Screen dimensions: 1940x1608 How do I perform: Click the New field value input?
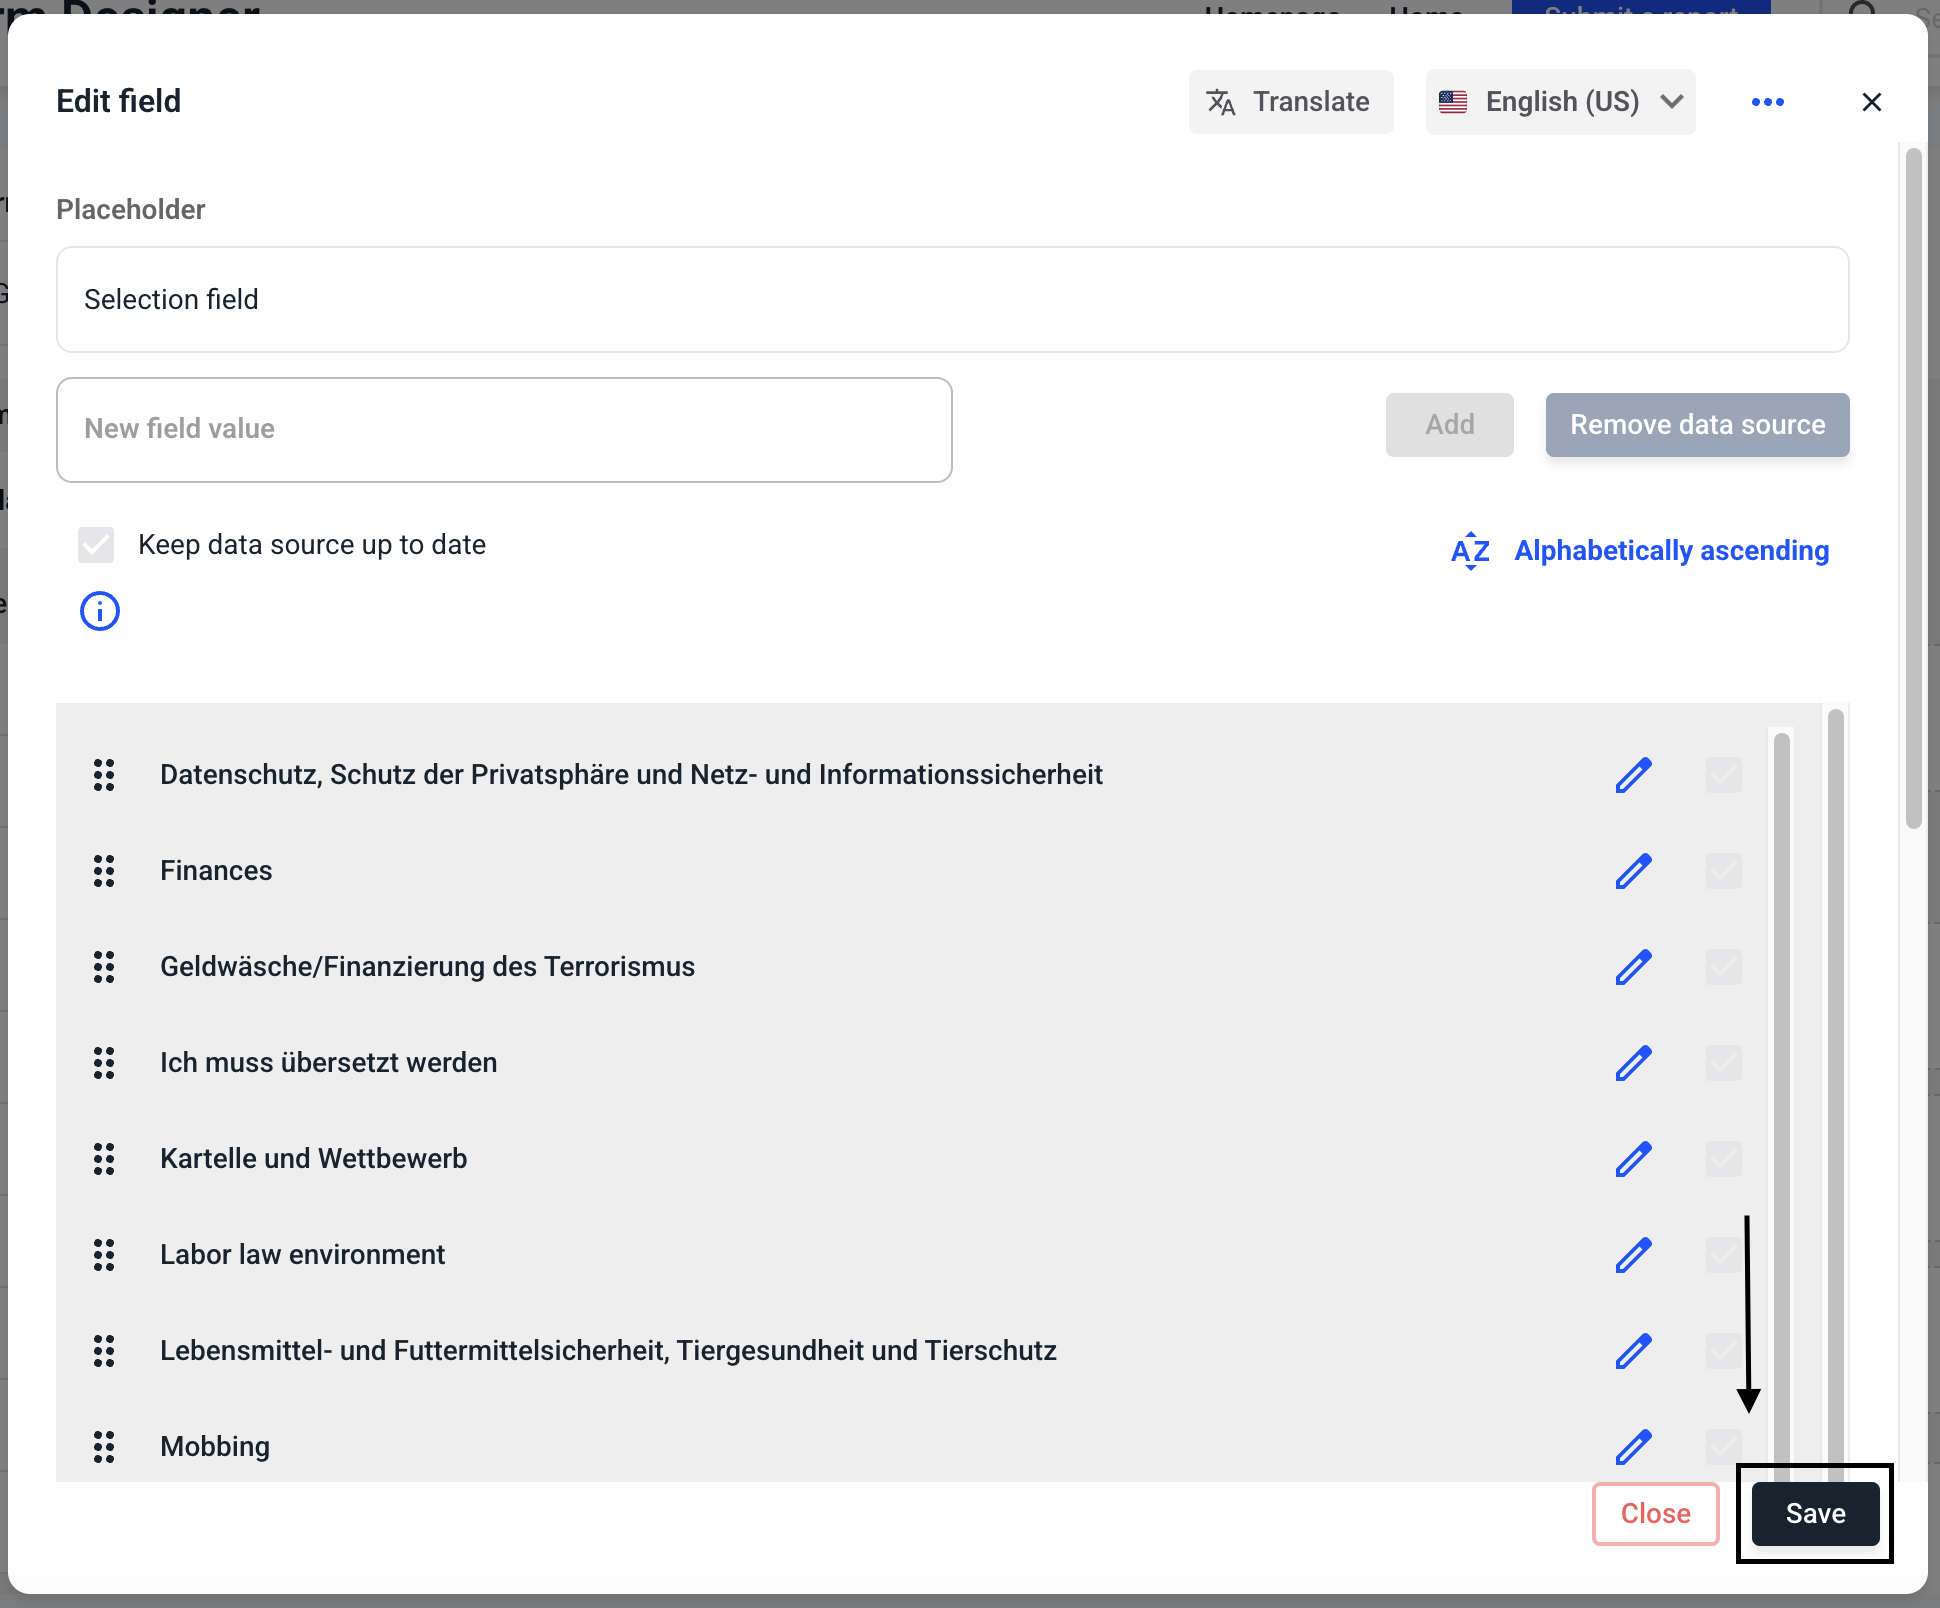pyautogui.click(x=504, y=430)
